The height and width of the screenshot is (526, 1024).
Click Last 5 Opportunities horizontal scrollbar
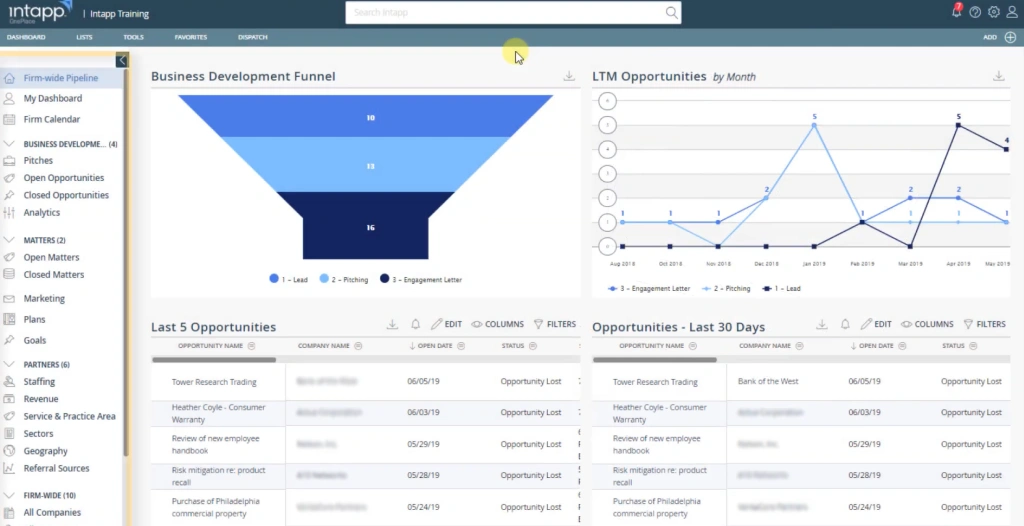[214, 359]
